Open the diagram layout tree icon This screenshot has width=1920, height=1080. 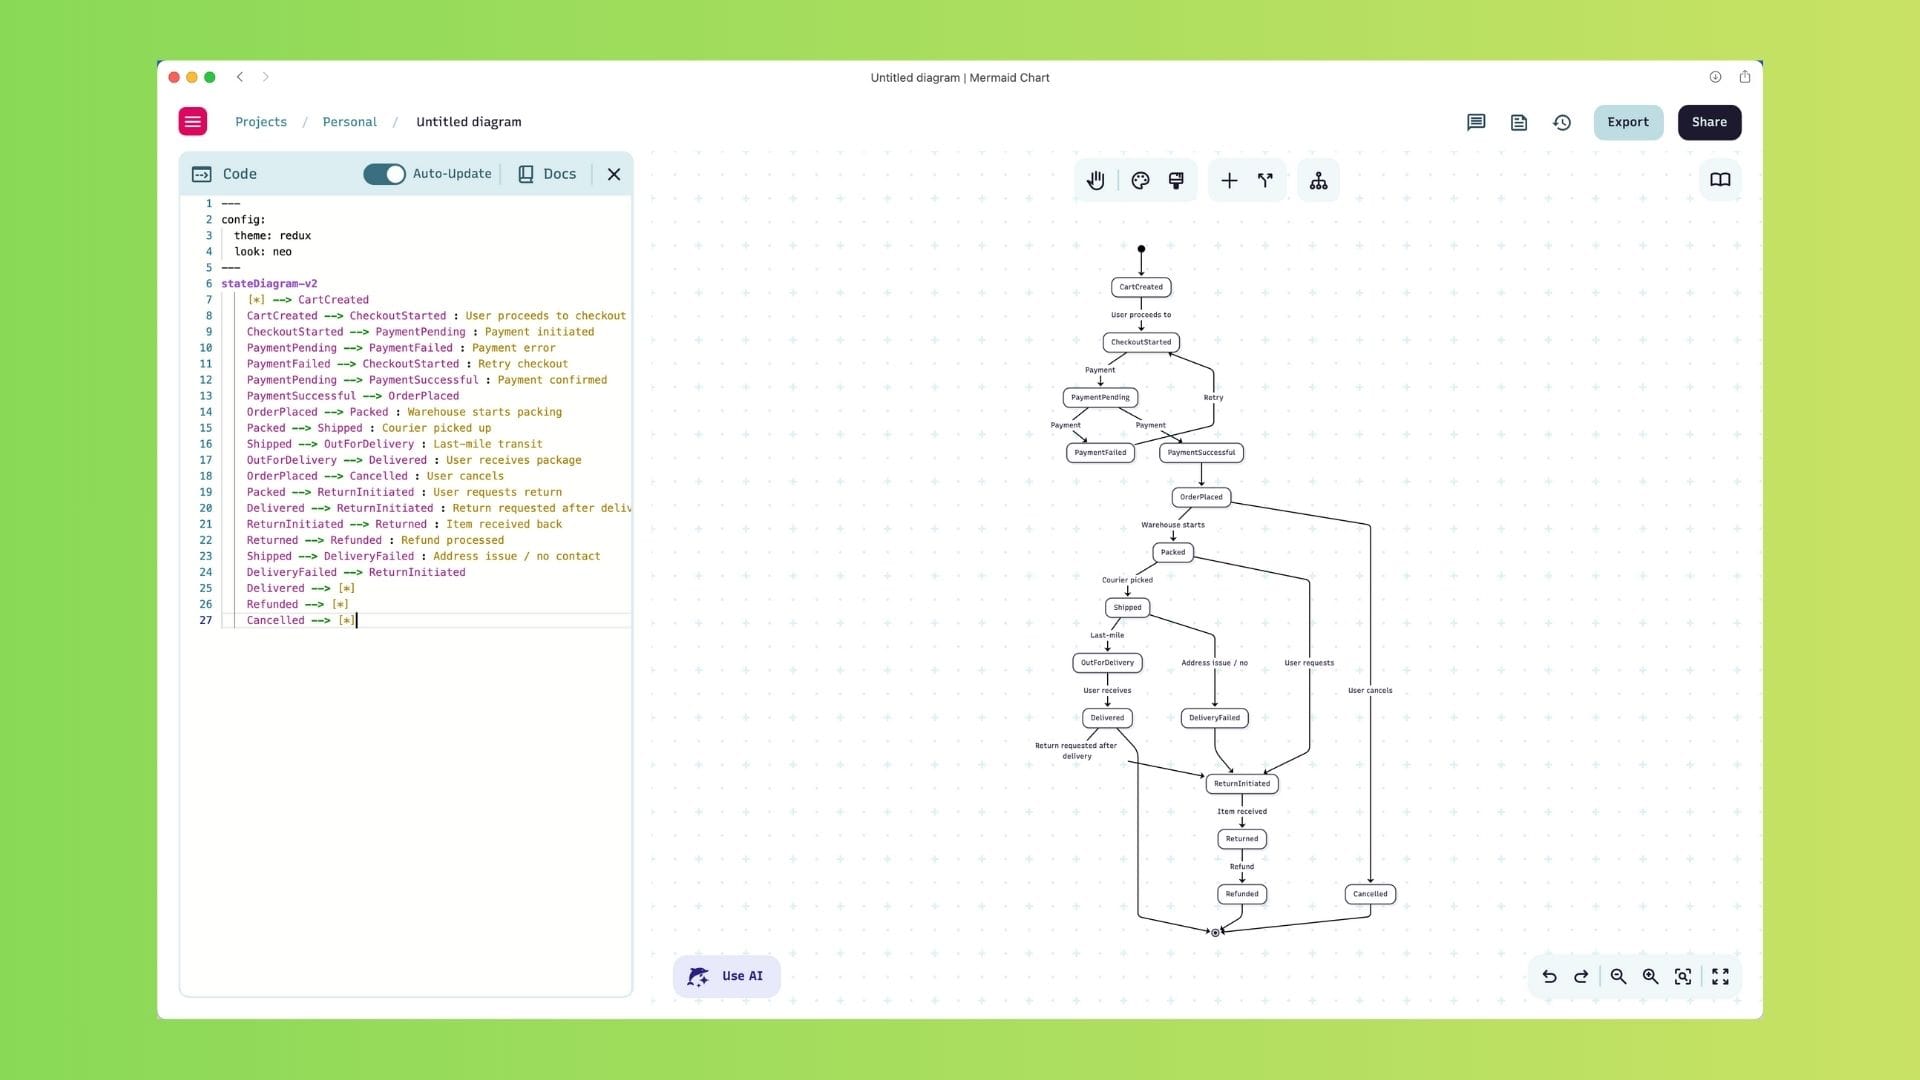click(1318, 180)
